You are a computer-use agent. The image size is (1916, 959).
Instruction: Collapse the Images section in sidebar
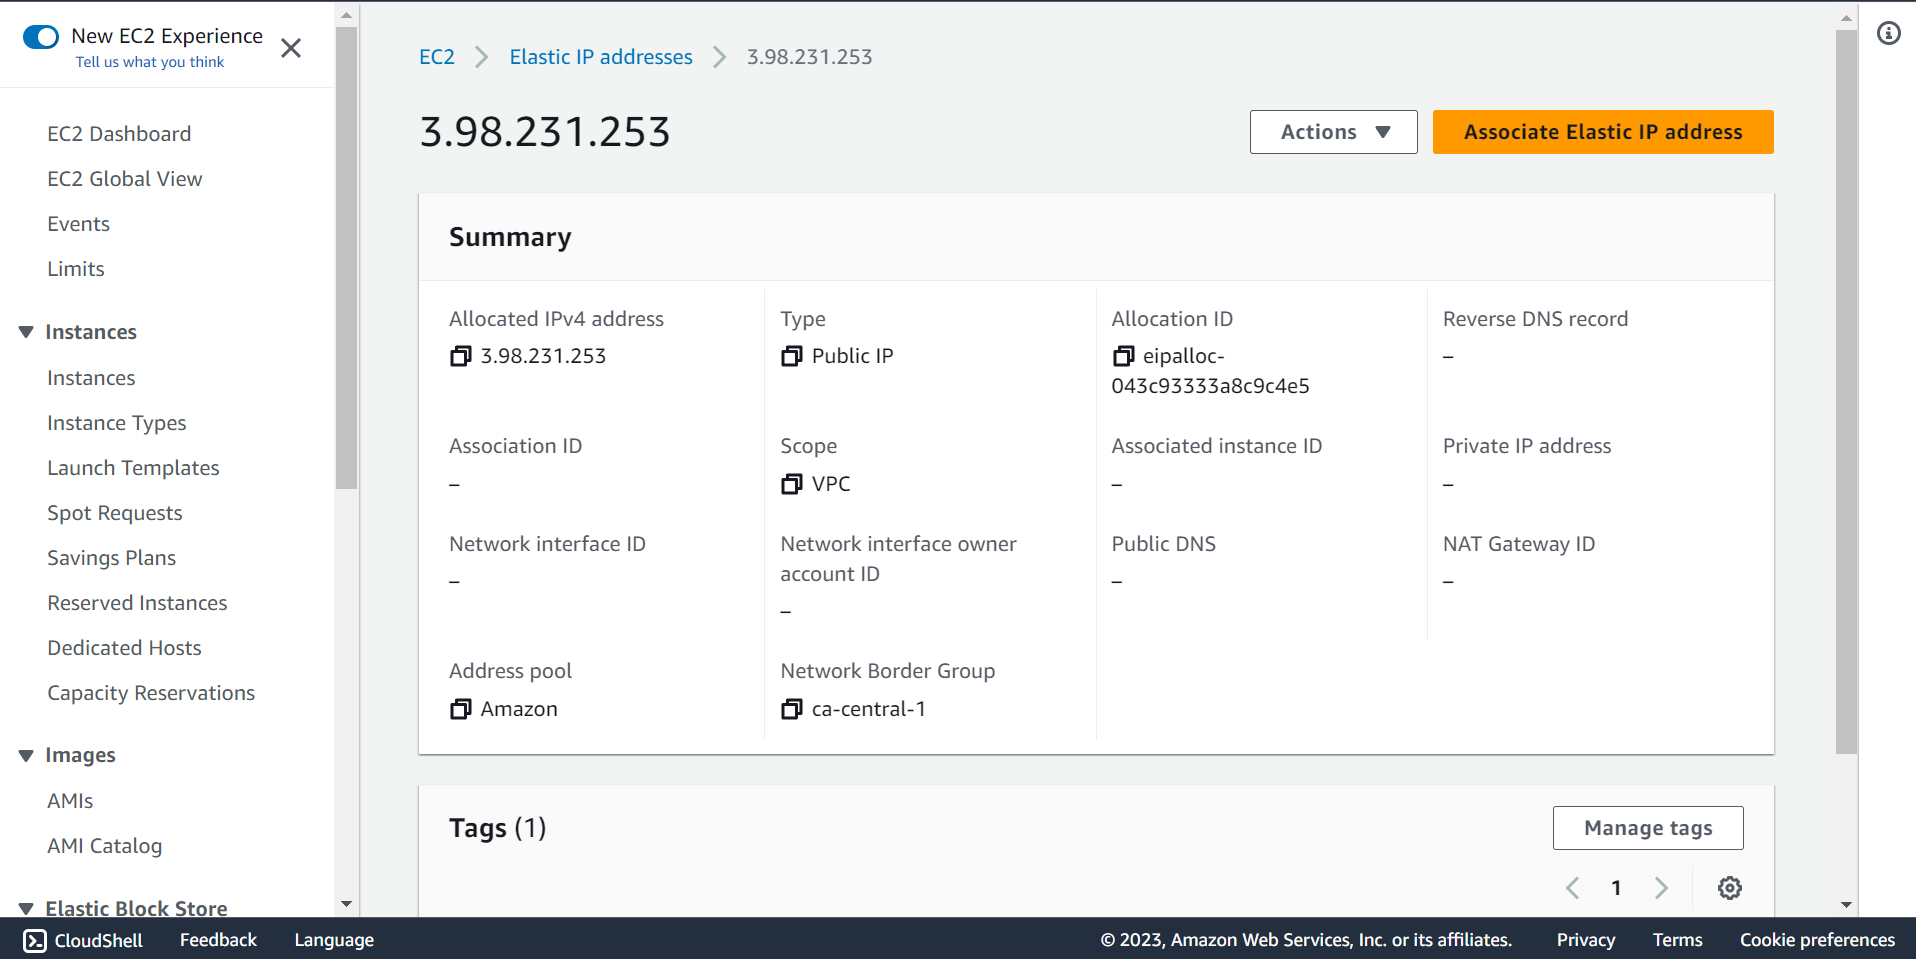tap(27, 755)
